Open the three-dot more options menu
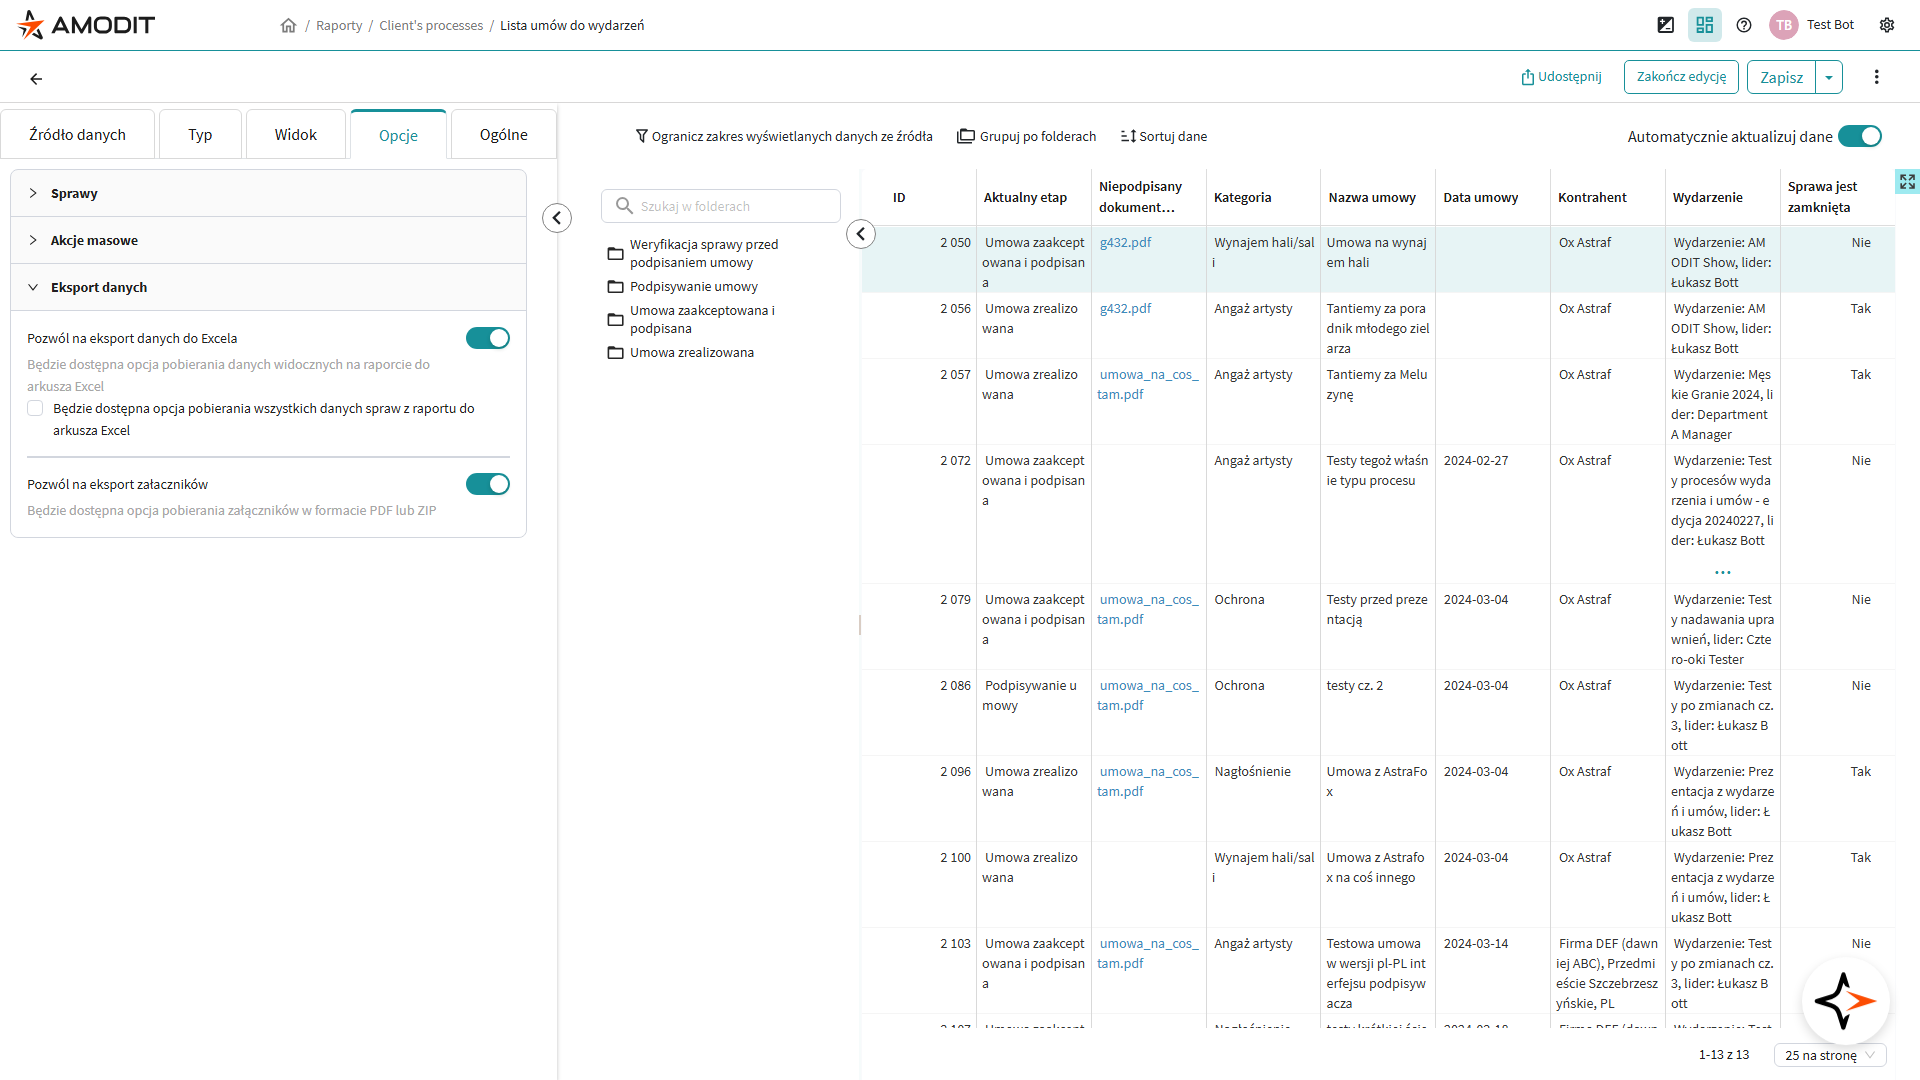 pyautogui.click(x=1876, y=77)
